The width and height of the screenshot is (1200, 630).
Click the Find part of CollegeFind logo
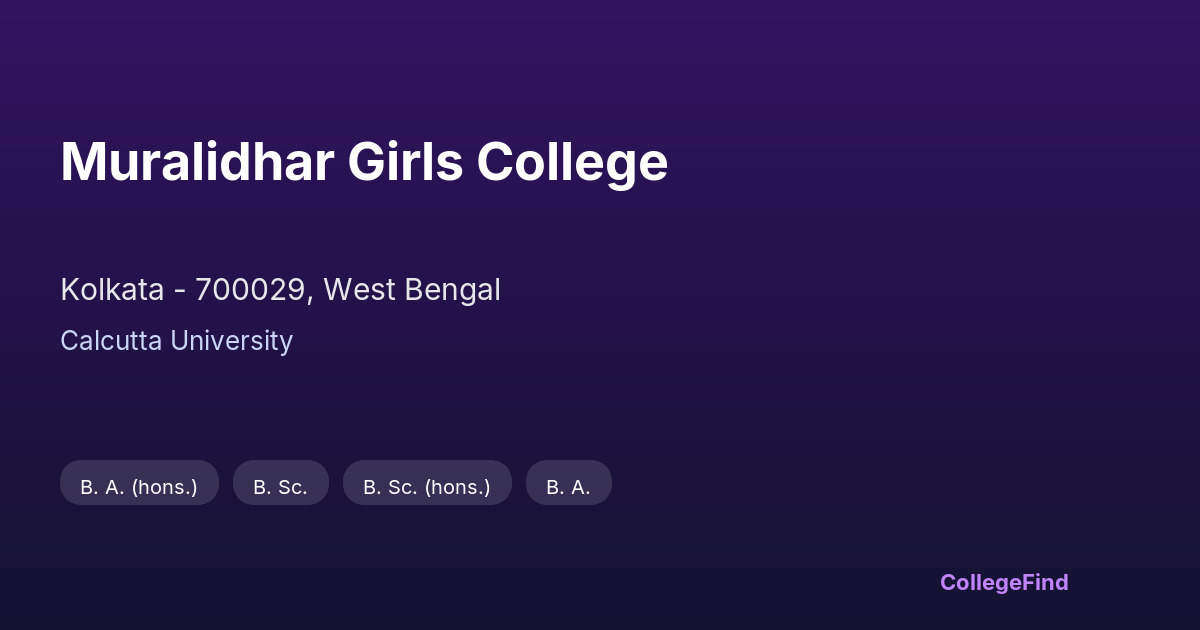(1045, 582)
